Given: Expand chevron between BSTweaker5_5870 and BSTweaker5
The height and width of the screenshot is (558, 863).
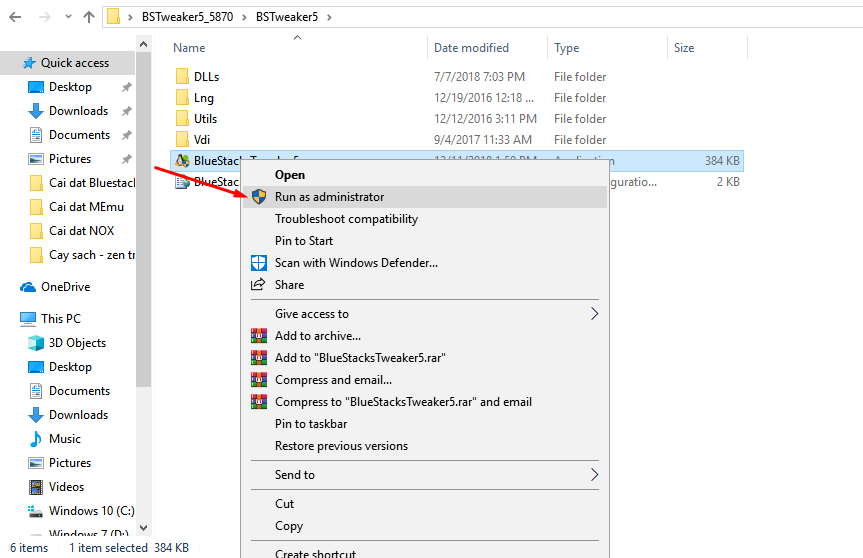Looking at the screenshot, I should point(244,17).
